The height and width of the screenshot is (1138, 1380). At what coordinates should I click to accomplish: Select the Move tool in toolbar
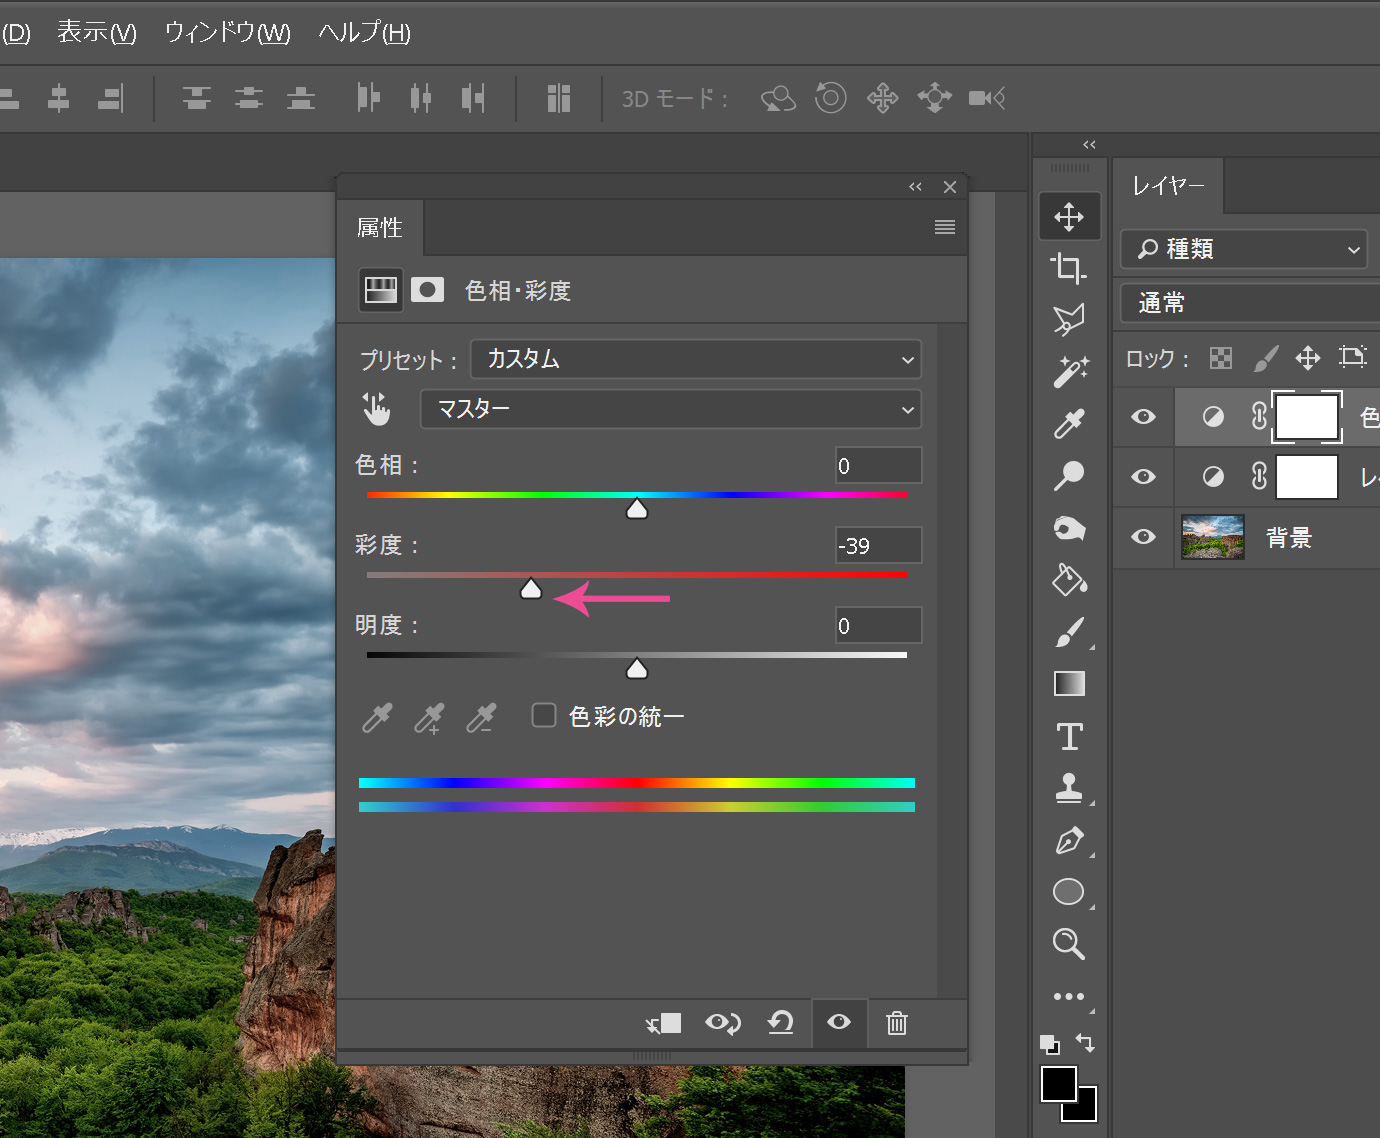[x=1069, y=217]
